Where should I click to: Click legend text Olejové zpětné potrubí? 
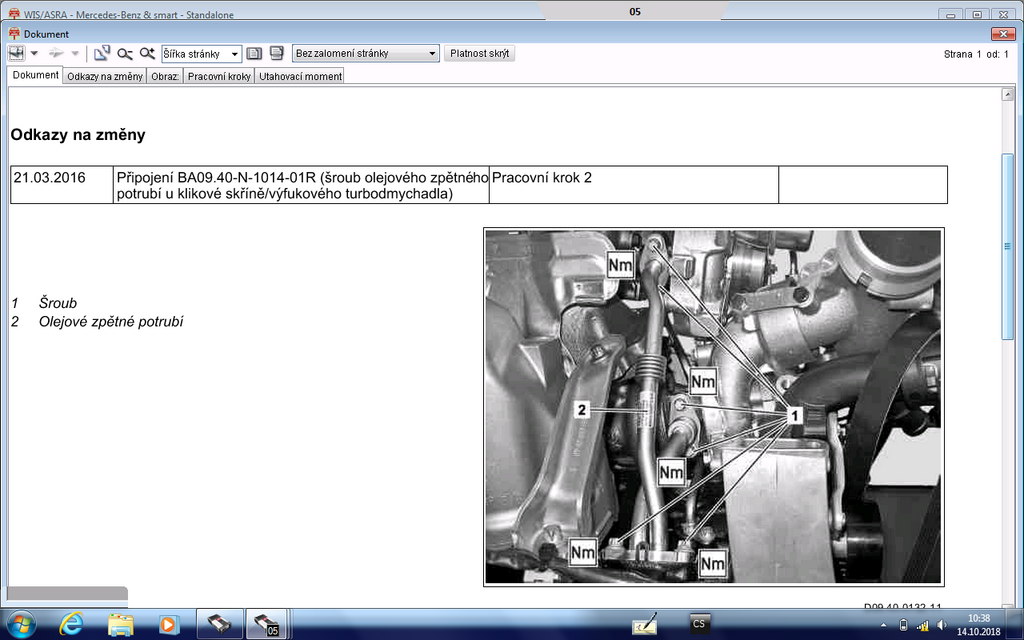(111, 321)
